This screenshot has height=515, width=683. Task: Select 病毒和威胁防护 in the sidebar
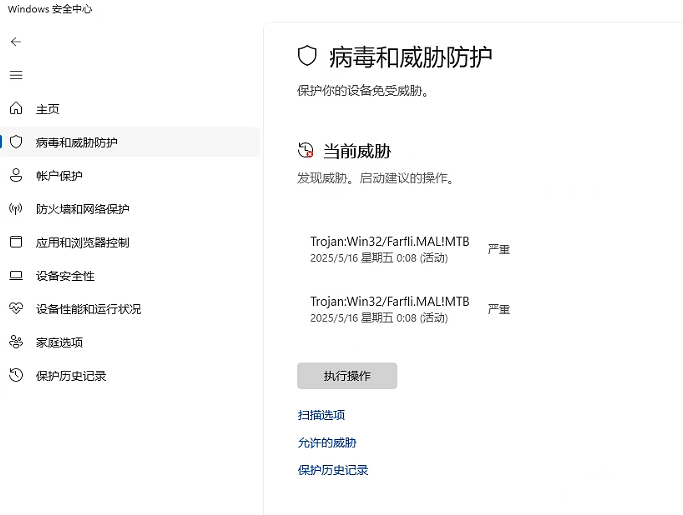[x=76, y=142]
